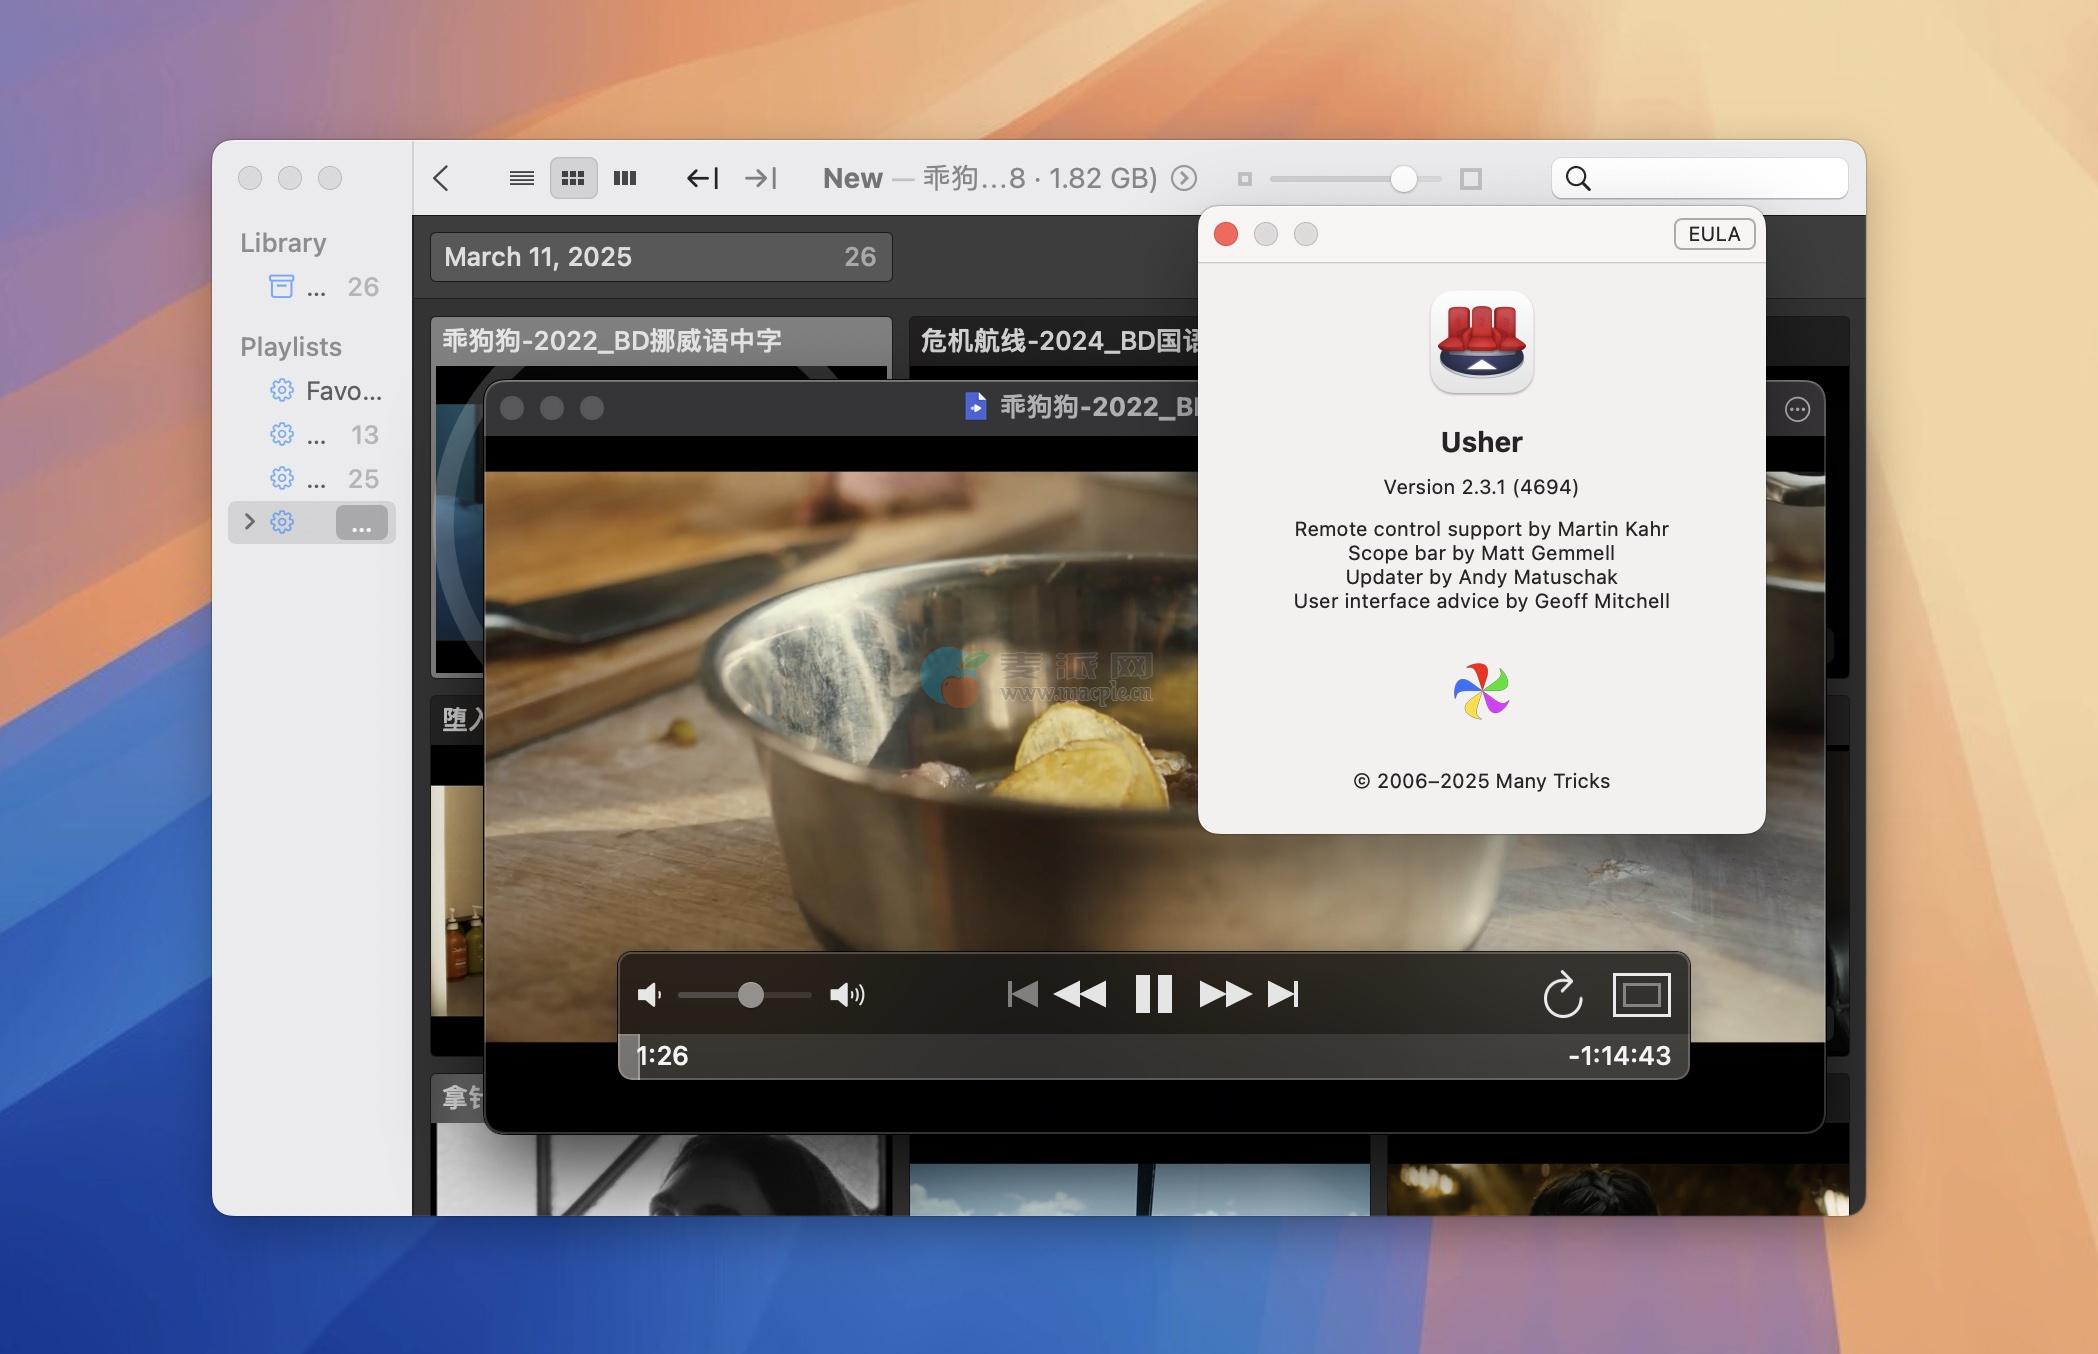This screenshot has width=2098, height=1354.
Task: Switch to grid view
Action: pyautogui.click(x=573, y=178)
